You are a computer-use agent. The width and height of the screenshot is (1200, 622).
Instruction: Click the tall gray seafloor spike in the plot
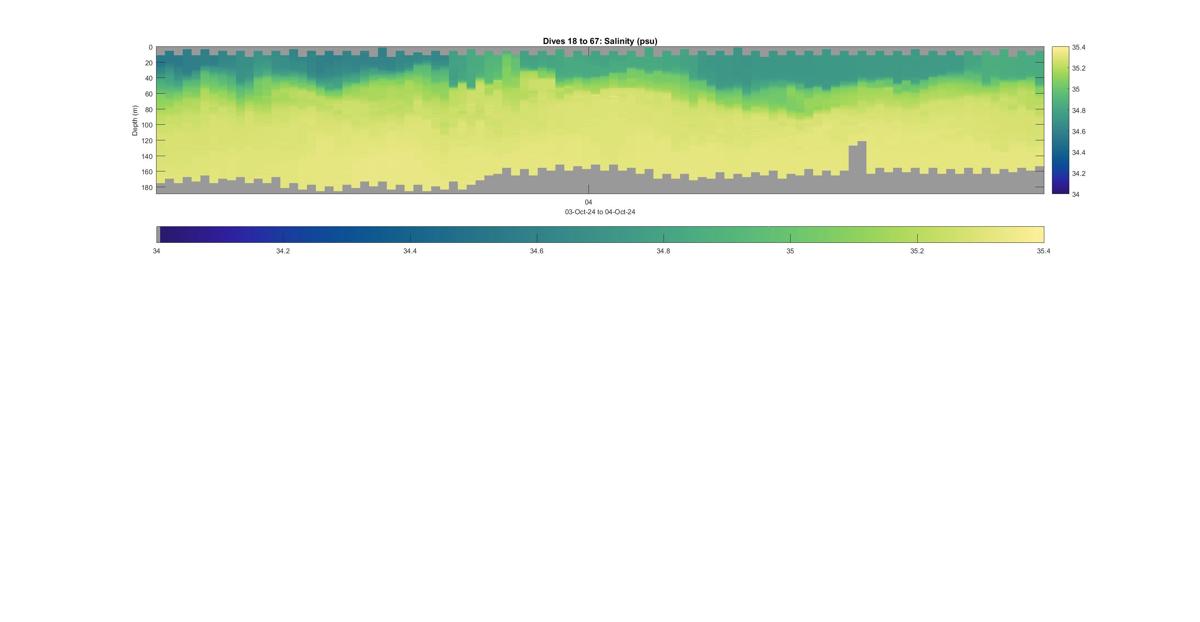pyautogui.click(x=857, y=157)
